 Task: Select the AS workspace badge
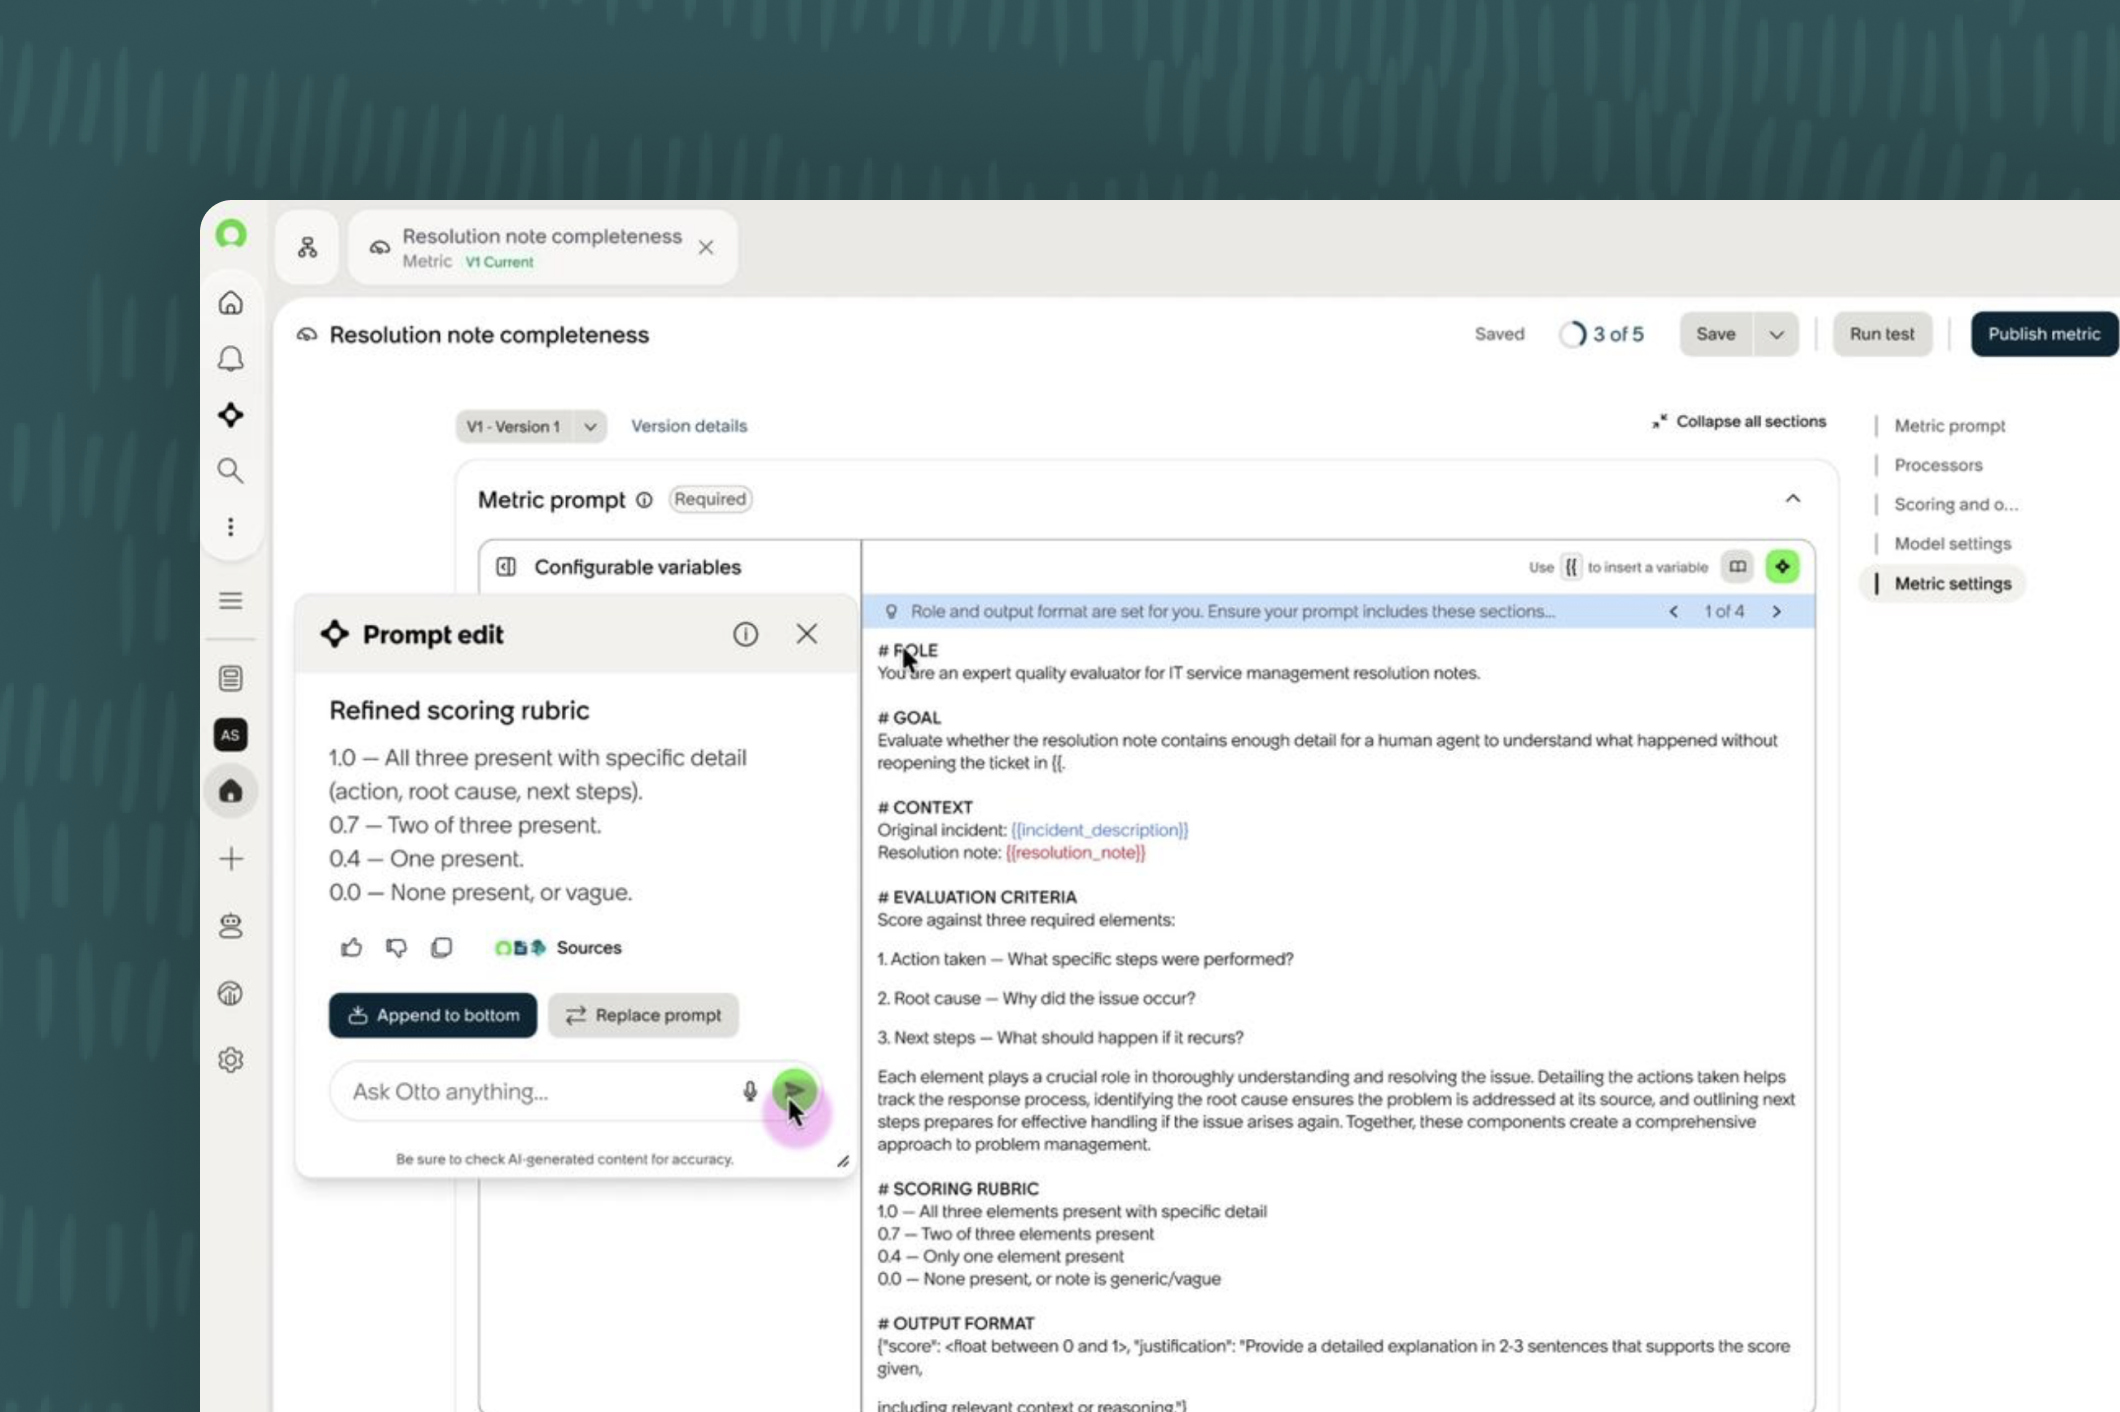pyautogui.click(x=231, y=735)
